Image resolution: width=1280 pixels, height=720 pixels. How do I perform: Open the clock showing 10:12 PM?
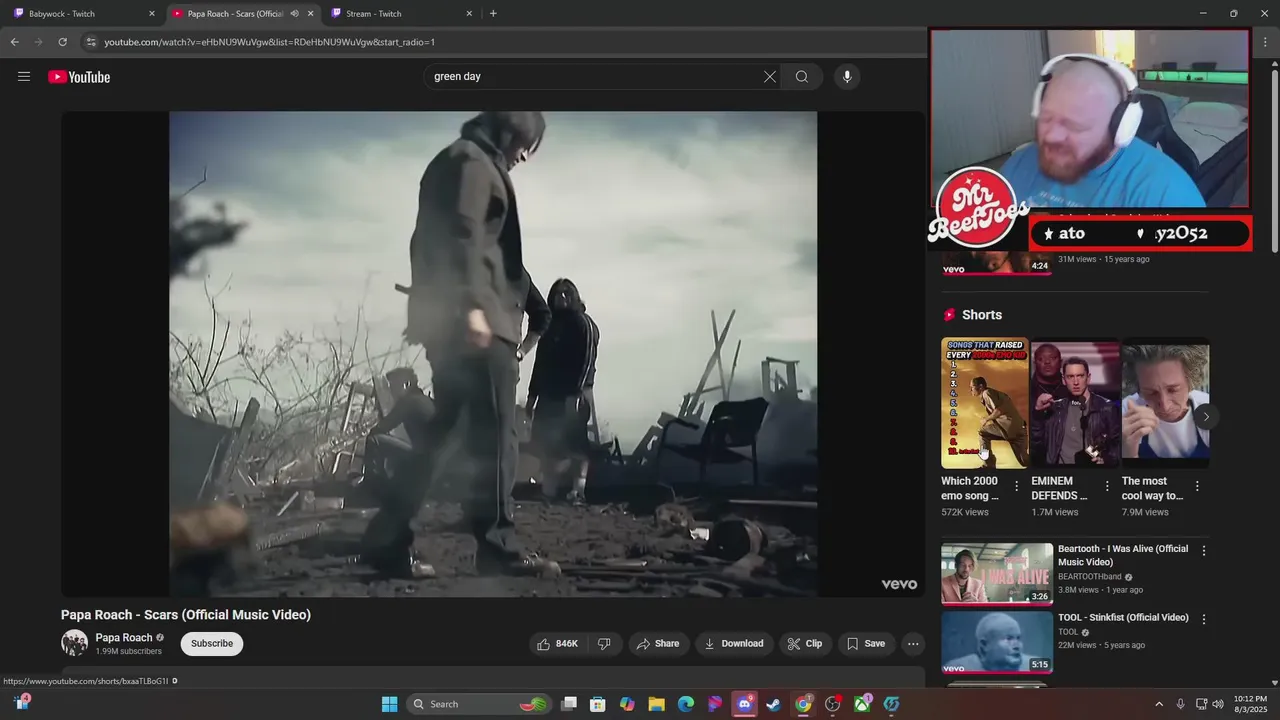pyautogui.click(x=1250, y=704)
